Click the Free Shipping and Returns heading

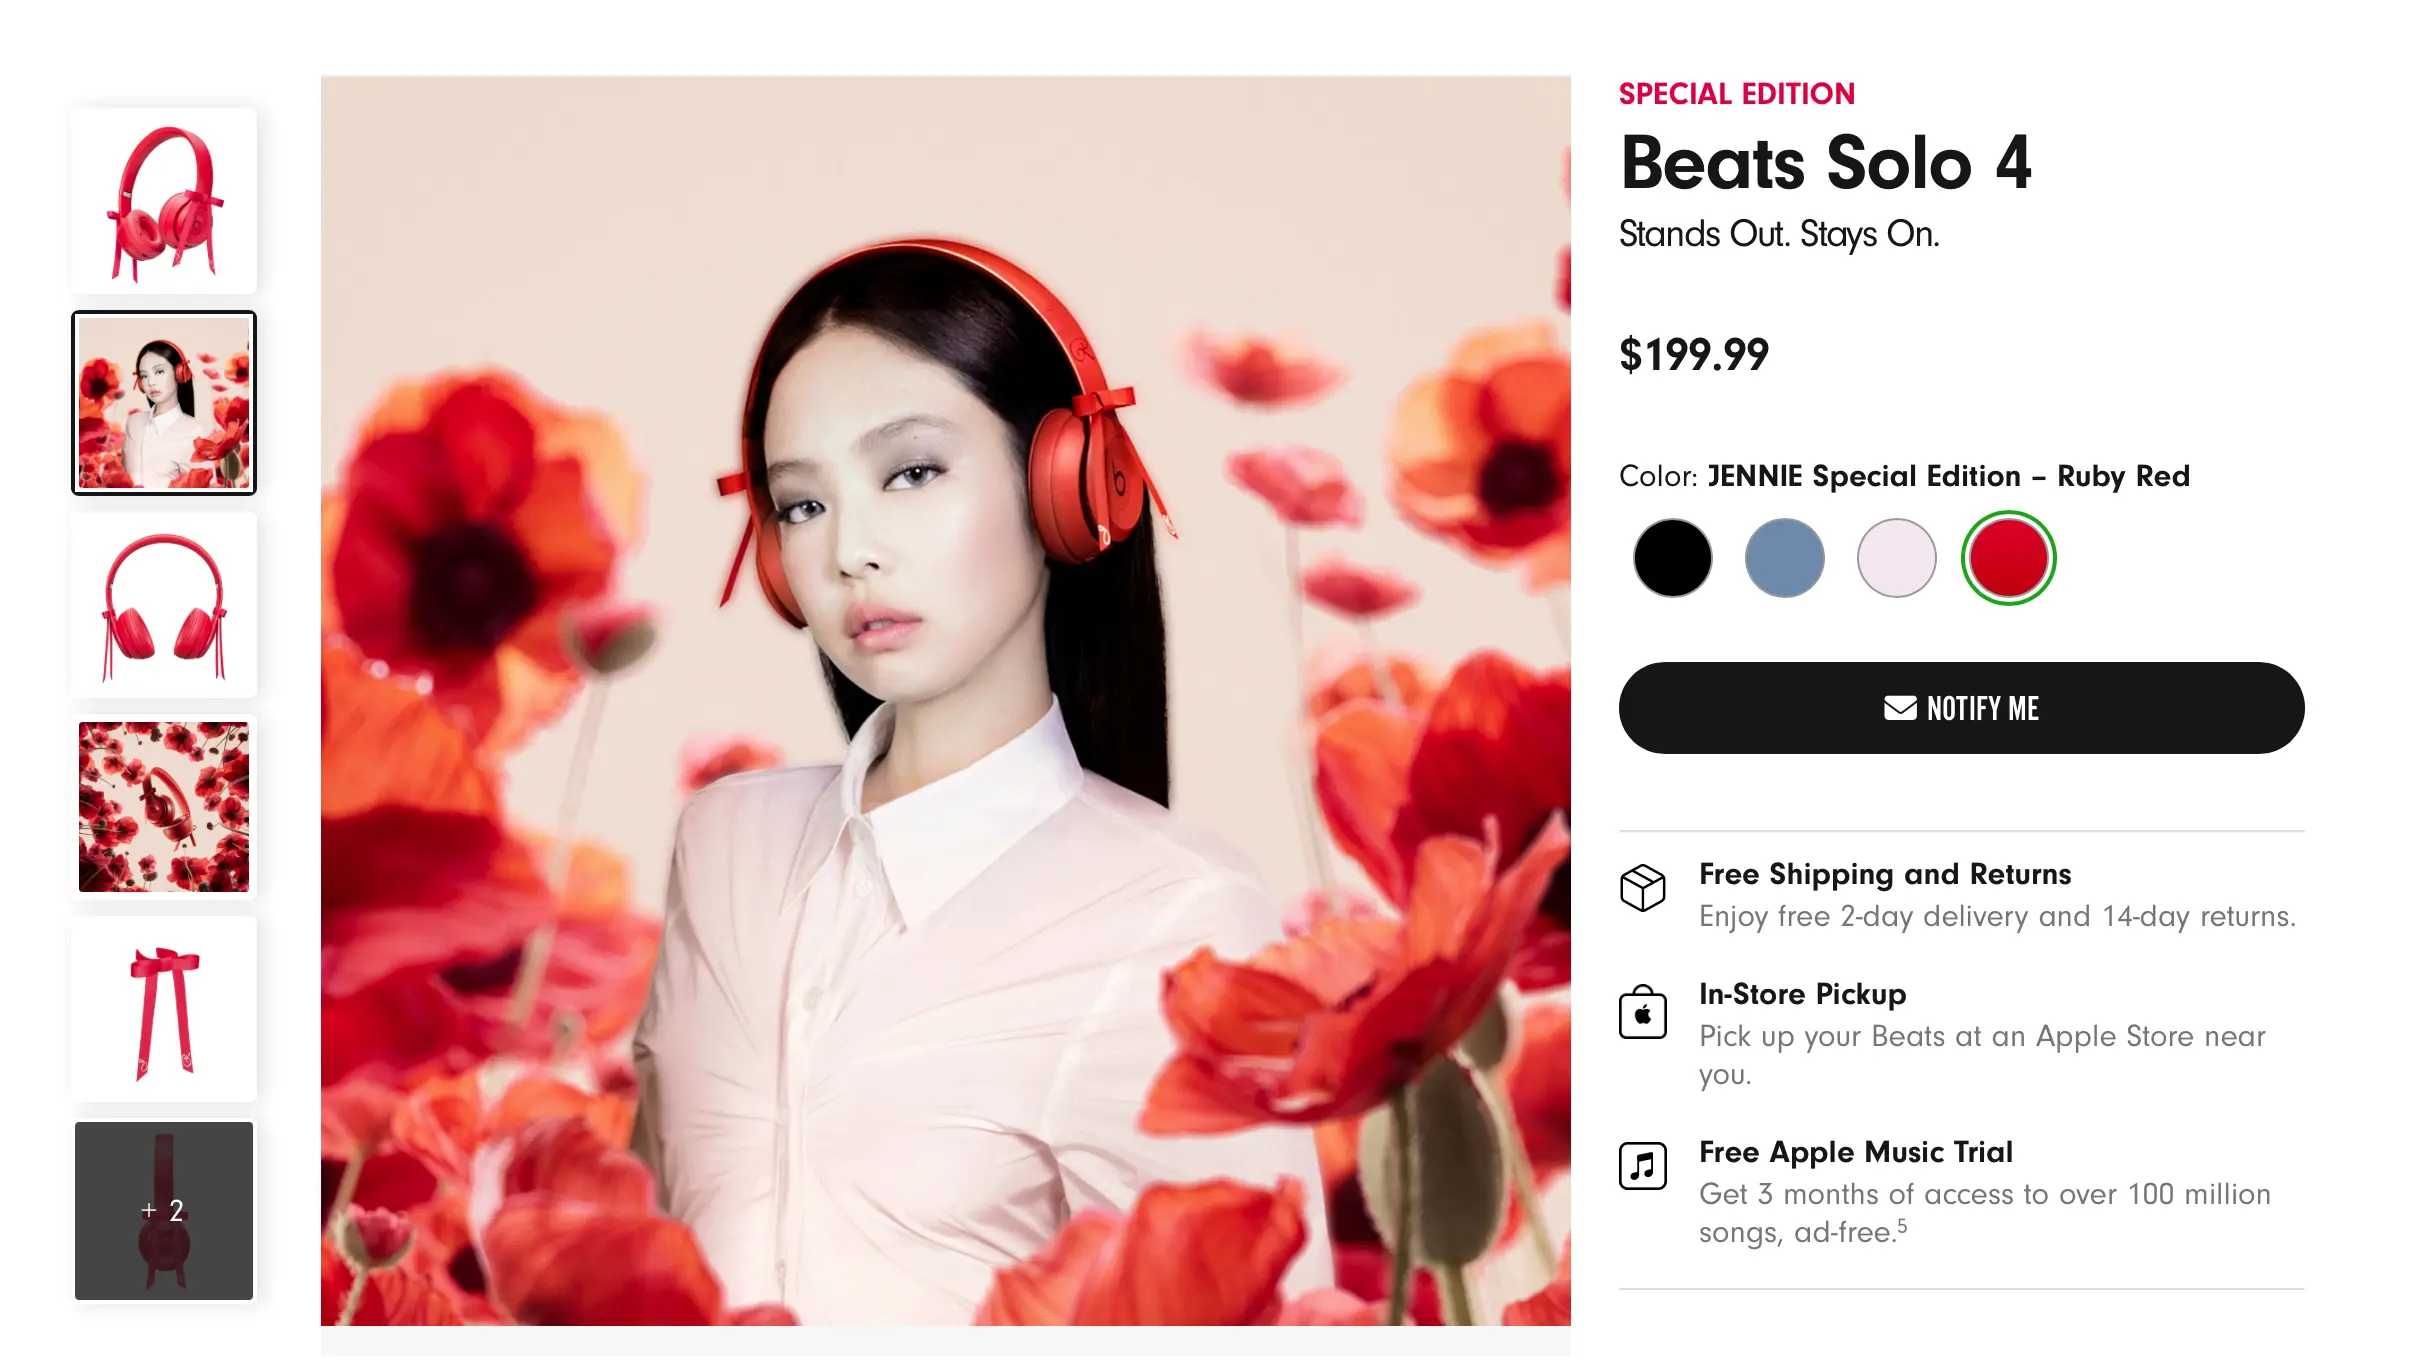1885,874
